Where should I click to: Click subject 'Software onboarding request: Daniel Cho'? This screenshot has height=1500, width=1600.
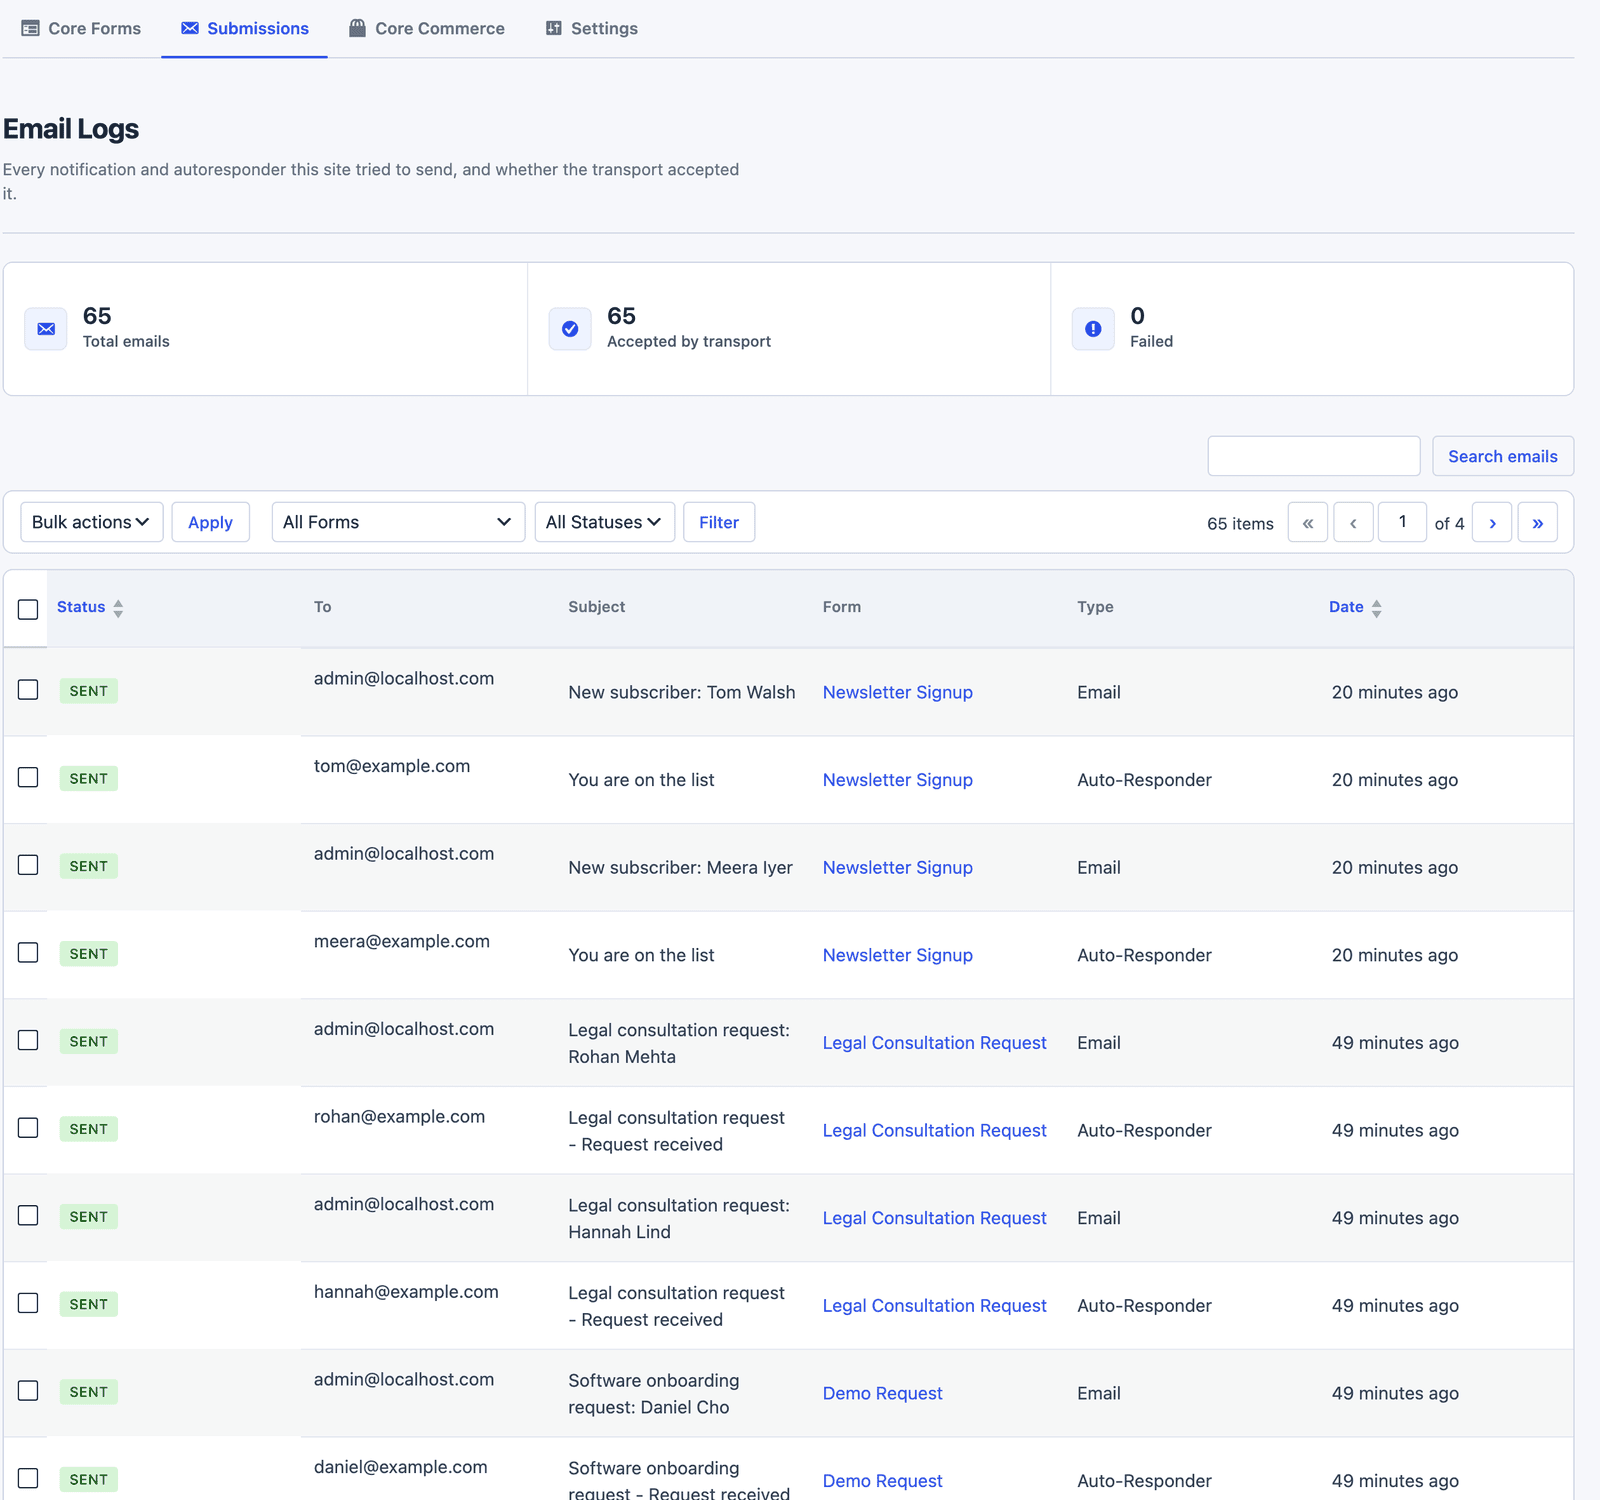(654, 1394)
